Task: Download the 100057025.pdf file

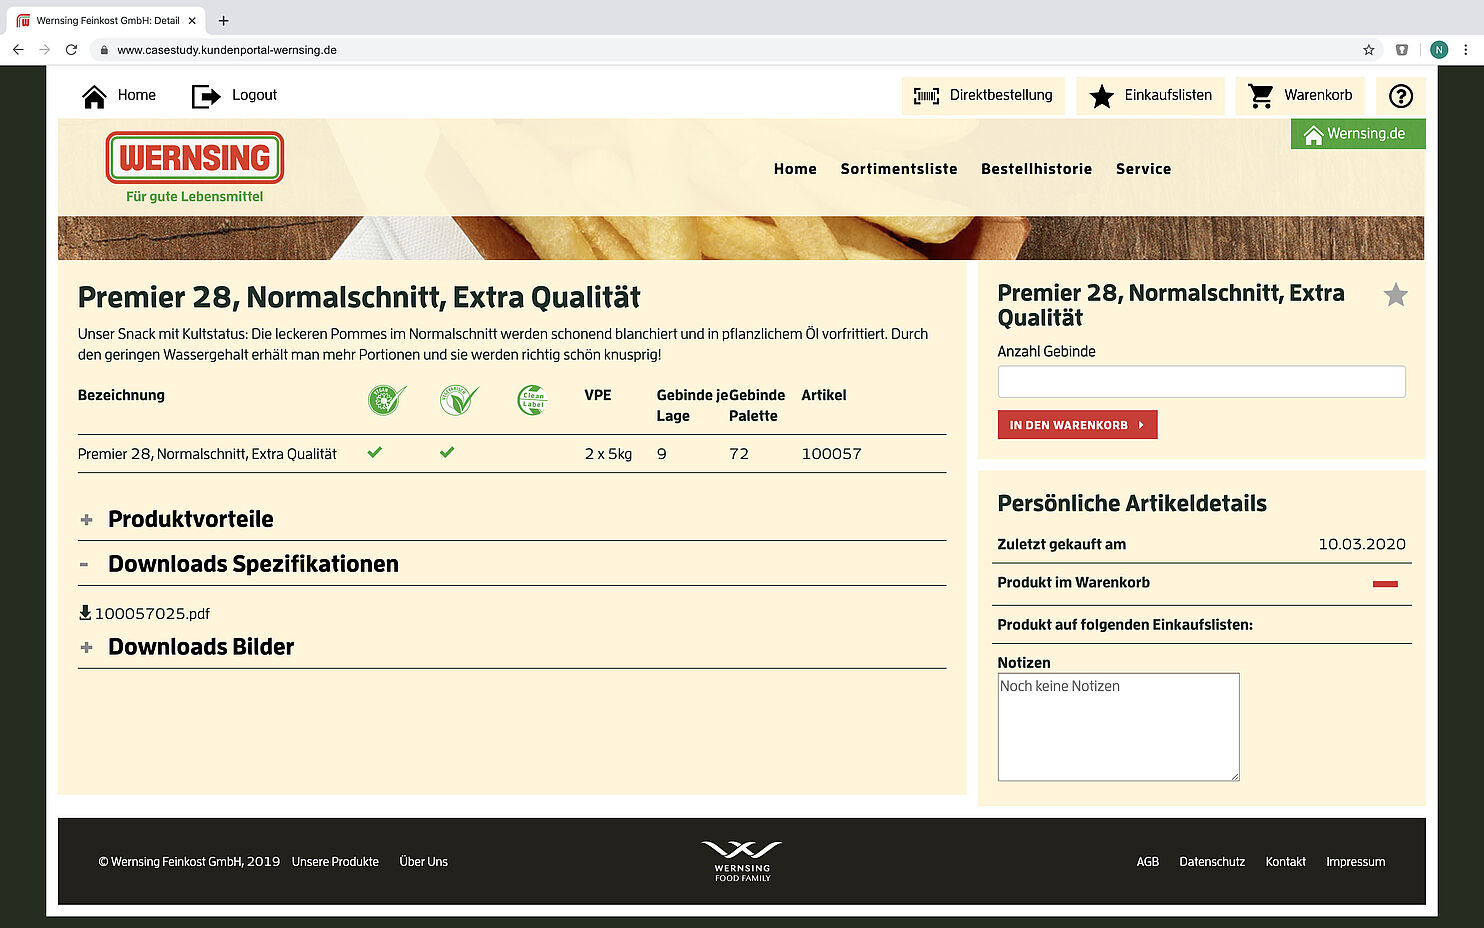Action: tap(145, 614)
